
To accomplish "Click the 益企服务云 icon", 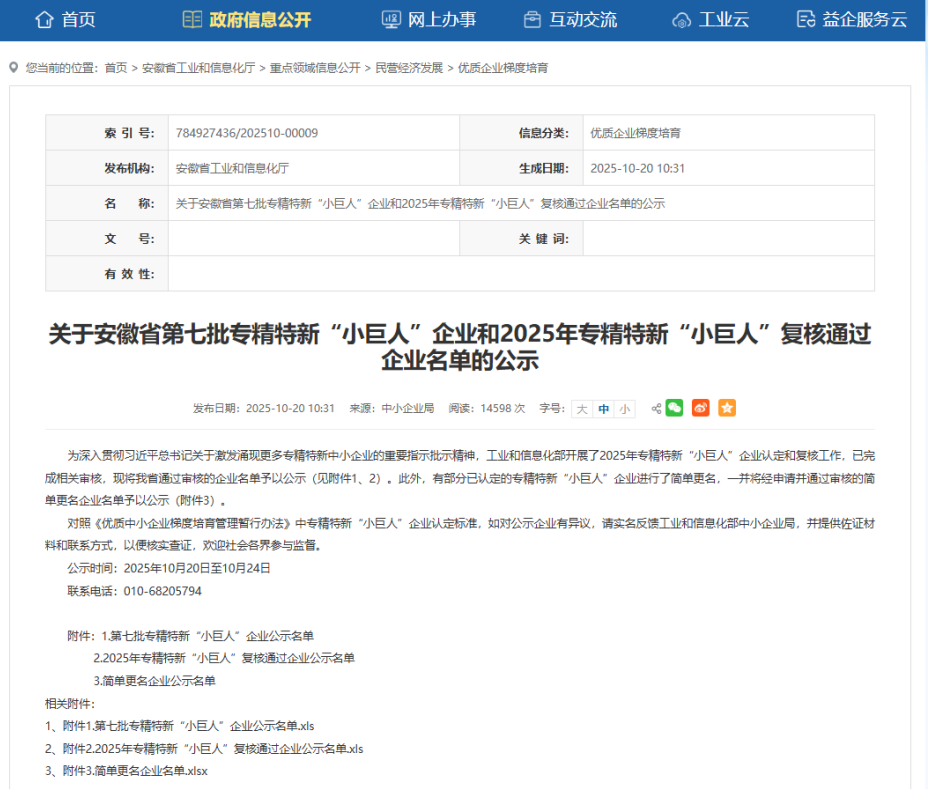I will click(x=806, y=19).
